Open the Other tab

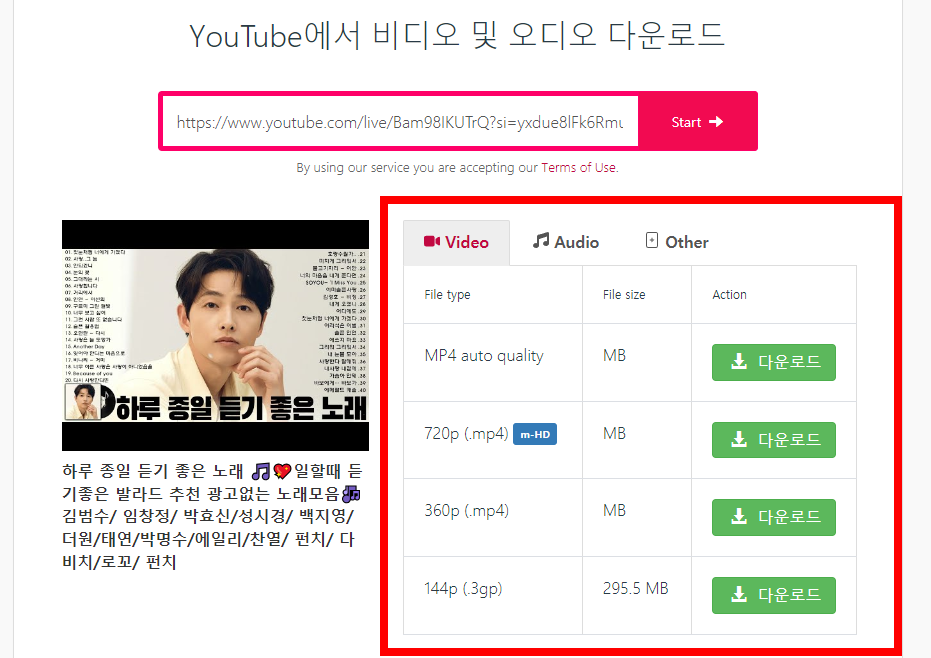[676, 241]
